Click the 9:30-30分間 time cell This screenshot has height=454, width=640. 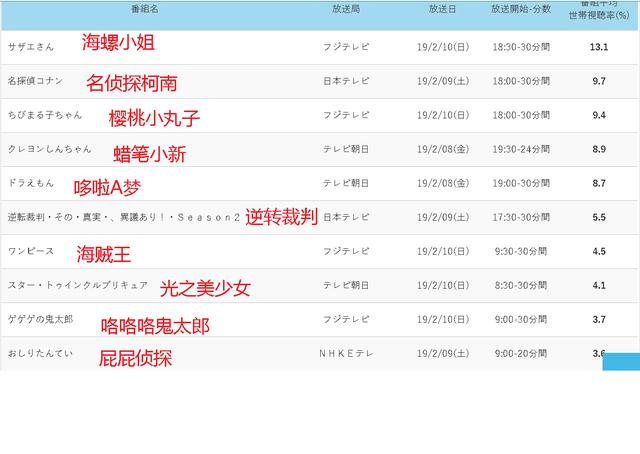[x=521, y=251]
